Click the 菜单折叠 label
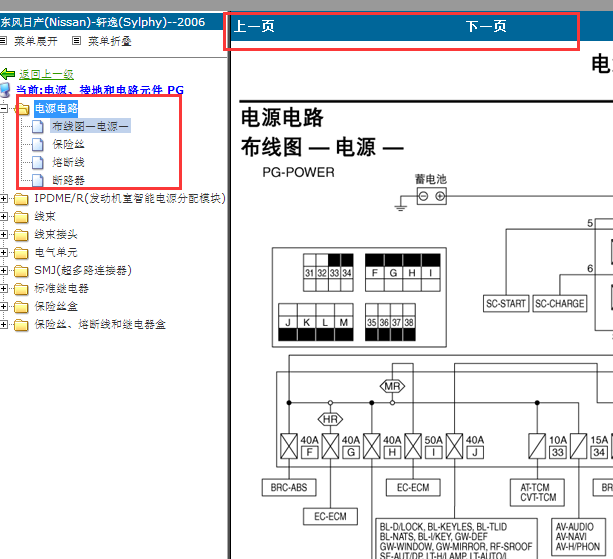 (x=110, y=41)
